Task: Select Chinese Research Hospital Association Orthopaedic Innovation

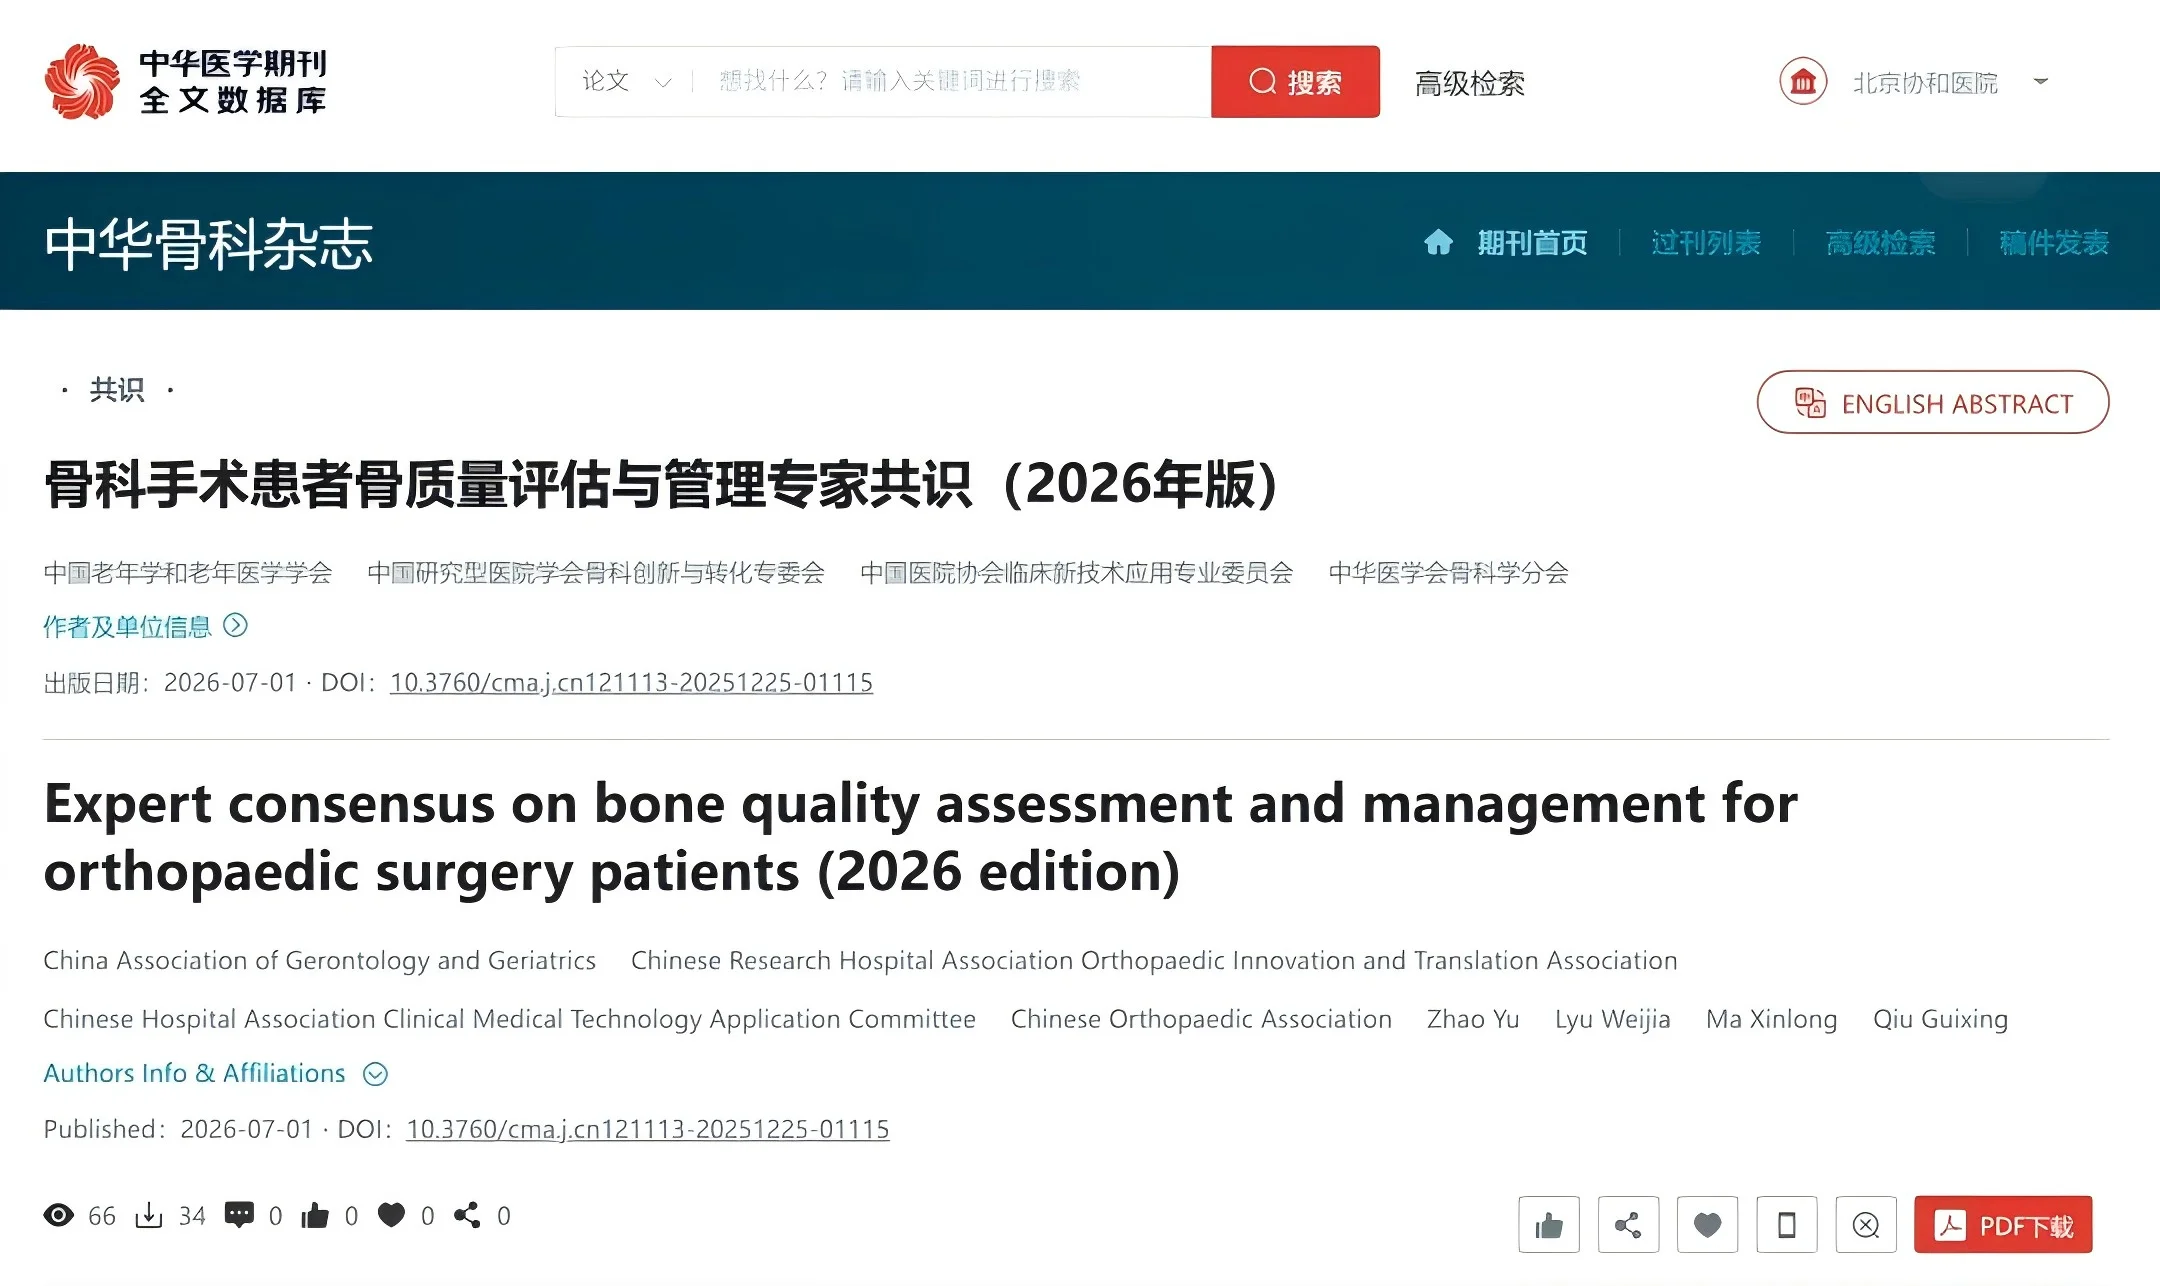Action: point(1154,961)
